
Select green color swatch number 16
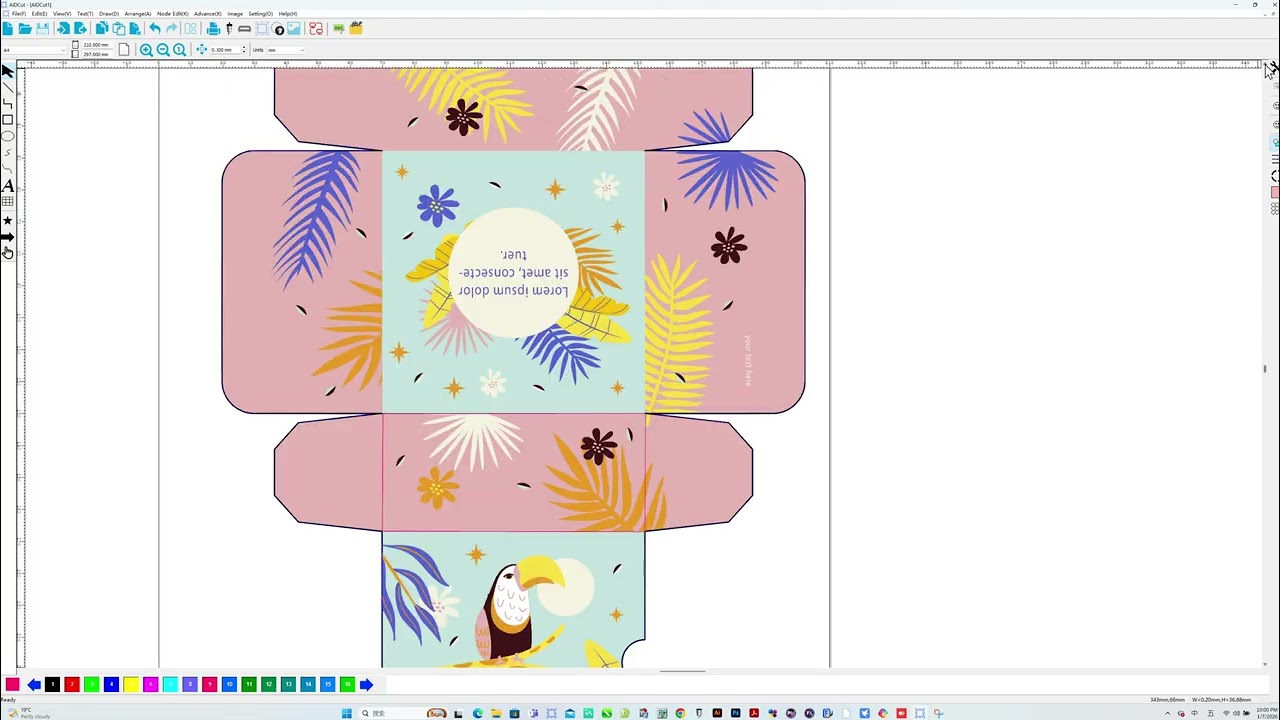click(x=347, y=684)
